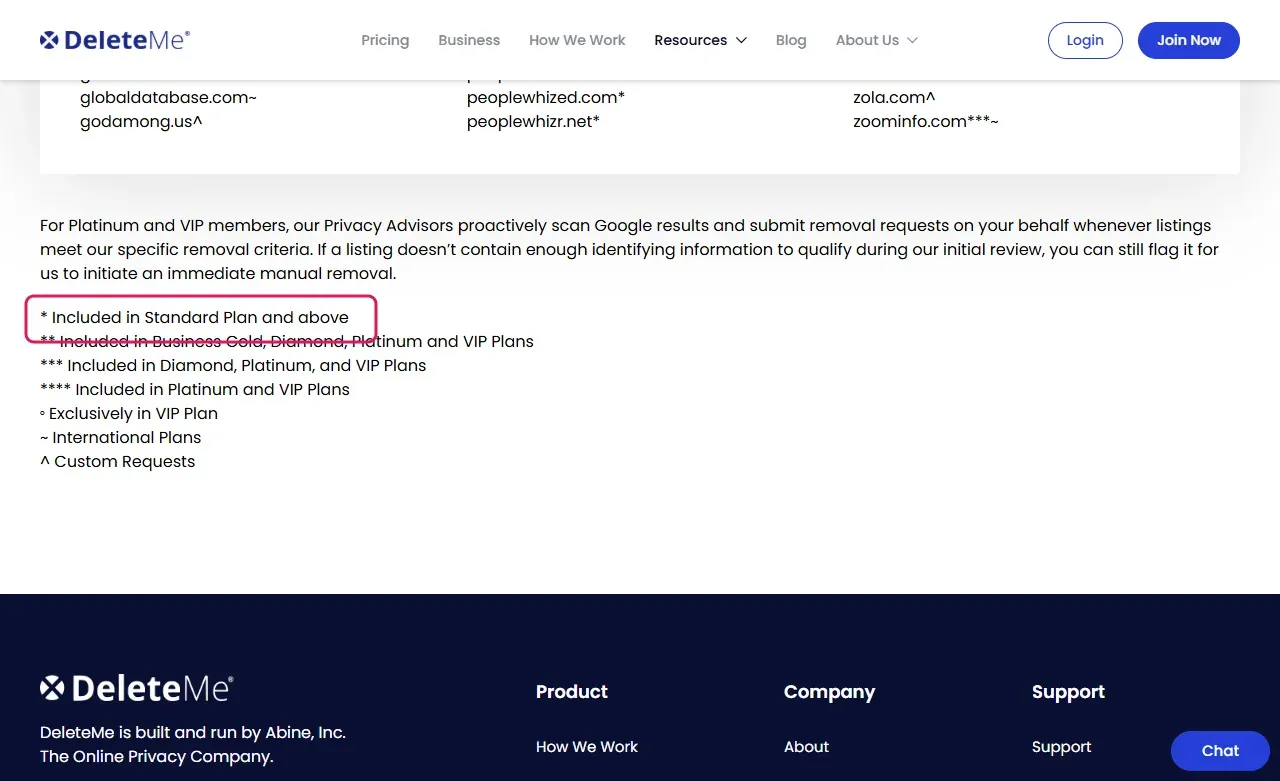Open How We Work footer link
This screenshot has width=1280, height=781.
tap(587, 746)
